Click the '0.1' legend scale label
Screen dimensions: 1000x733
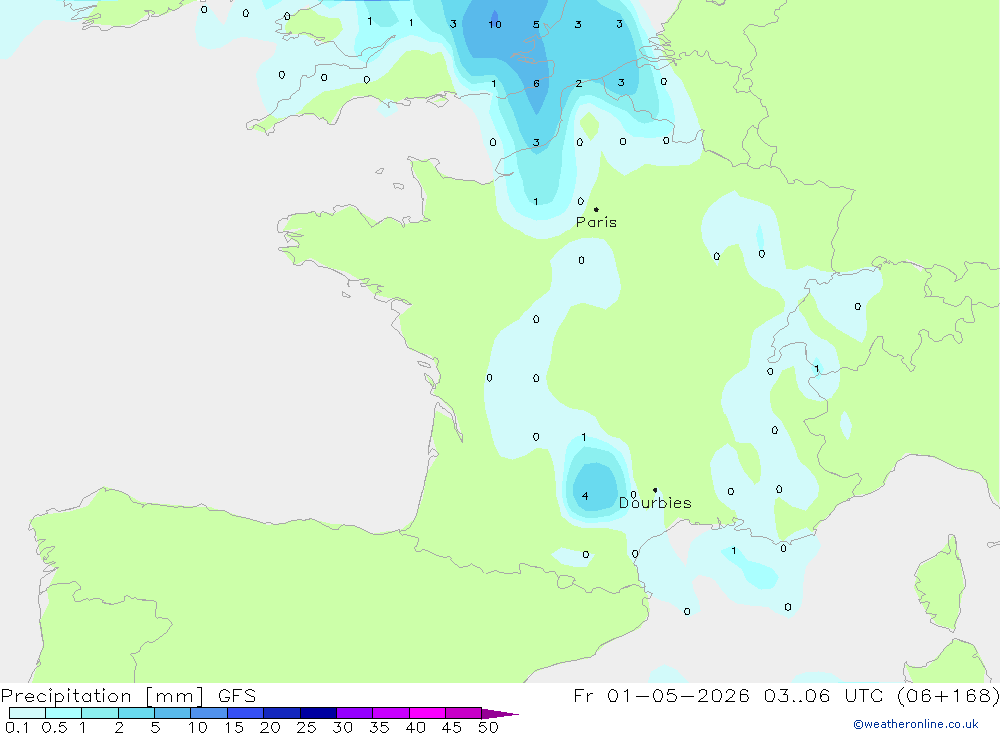pos(17,727)
